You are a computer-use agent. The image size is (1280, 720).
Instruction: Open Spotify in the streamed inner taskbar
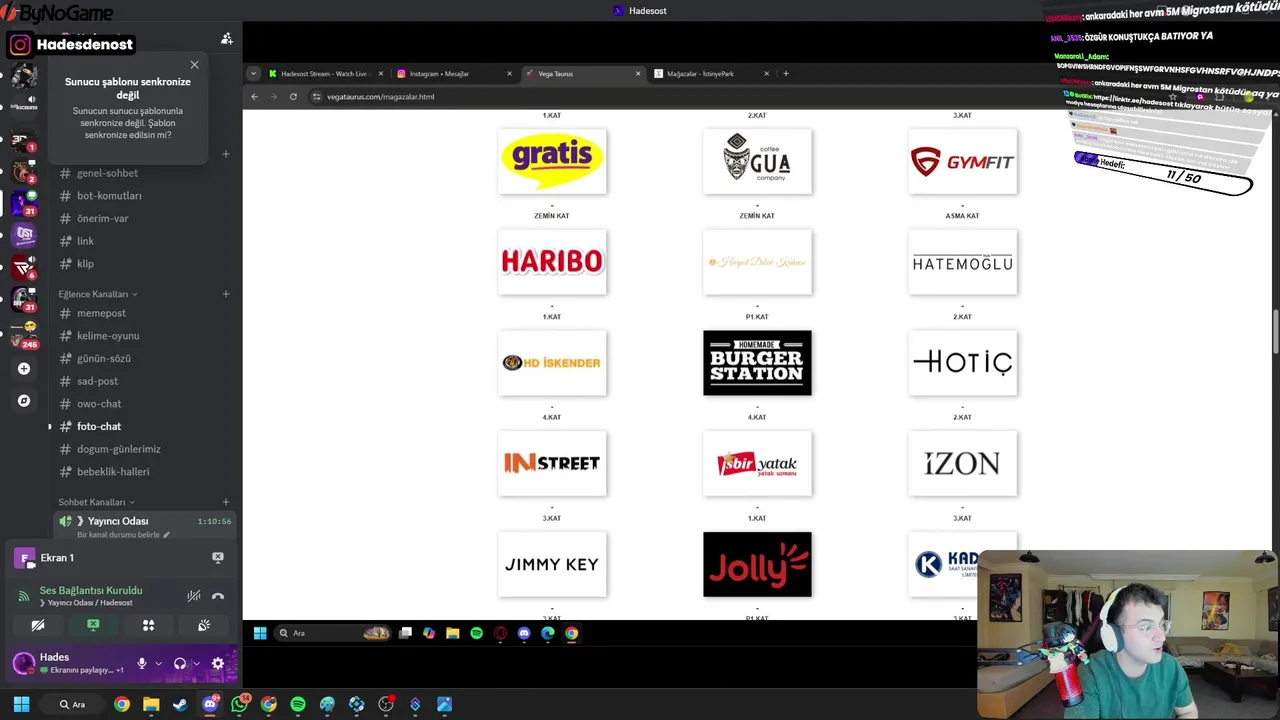(477, 633)
